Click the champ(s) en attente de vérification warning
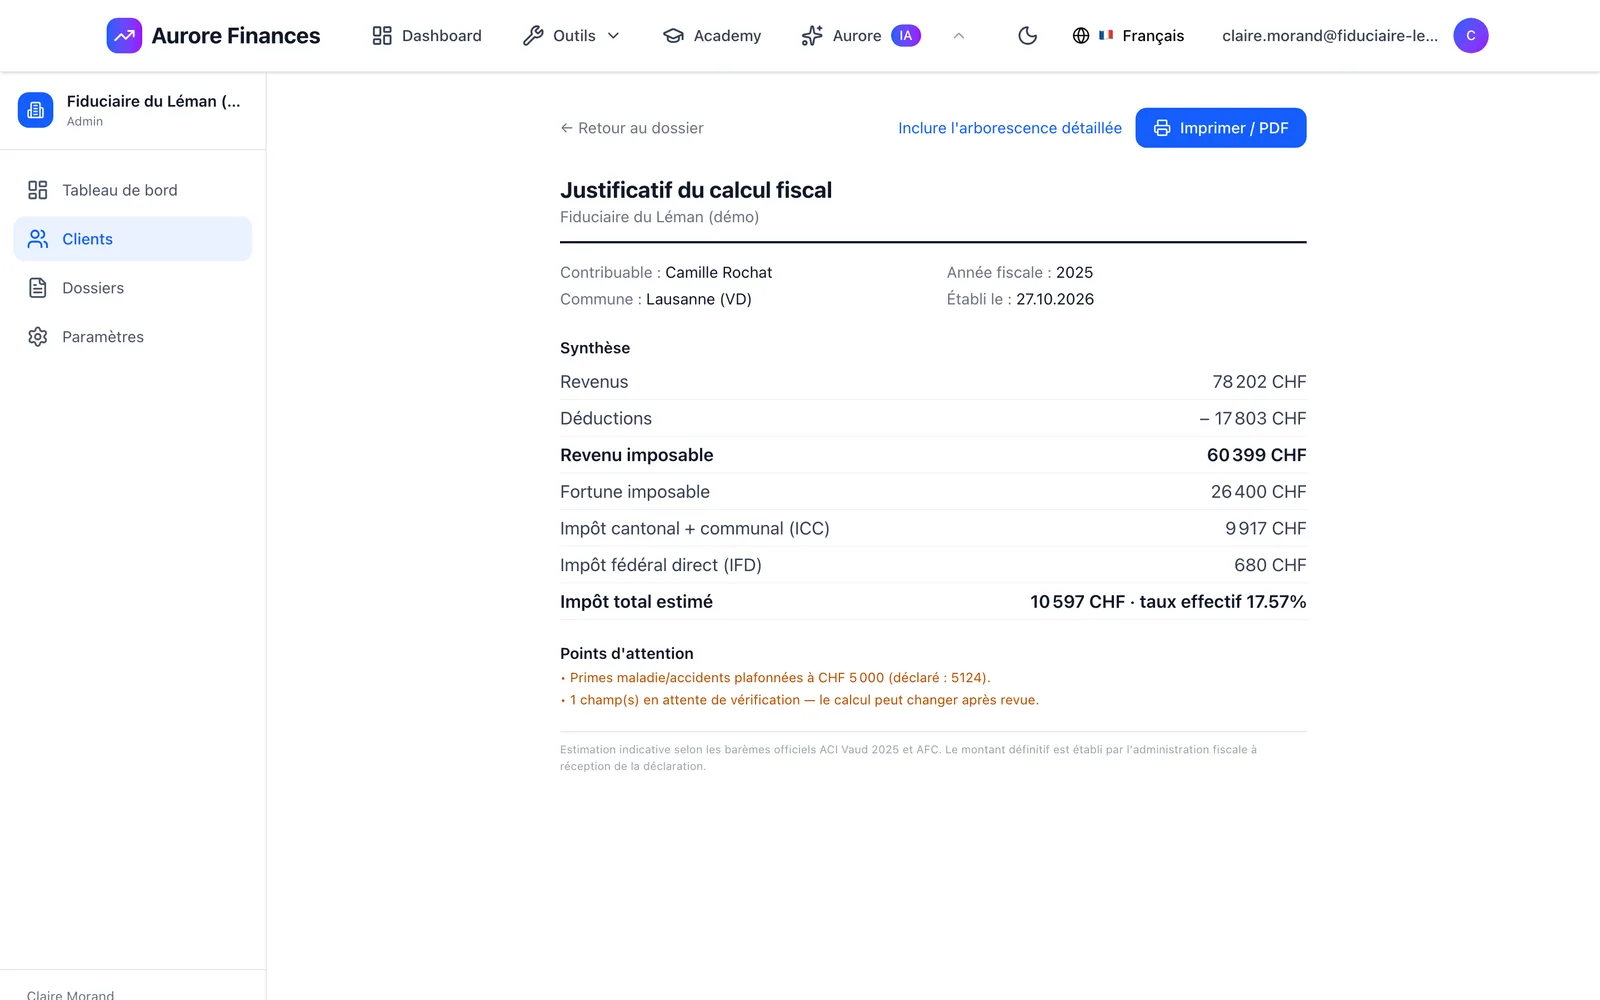 (x=800, y=700)
